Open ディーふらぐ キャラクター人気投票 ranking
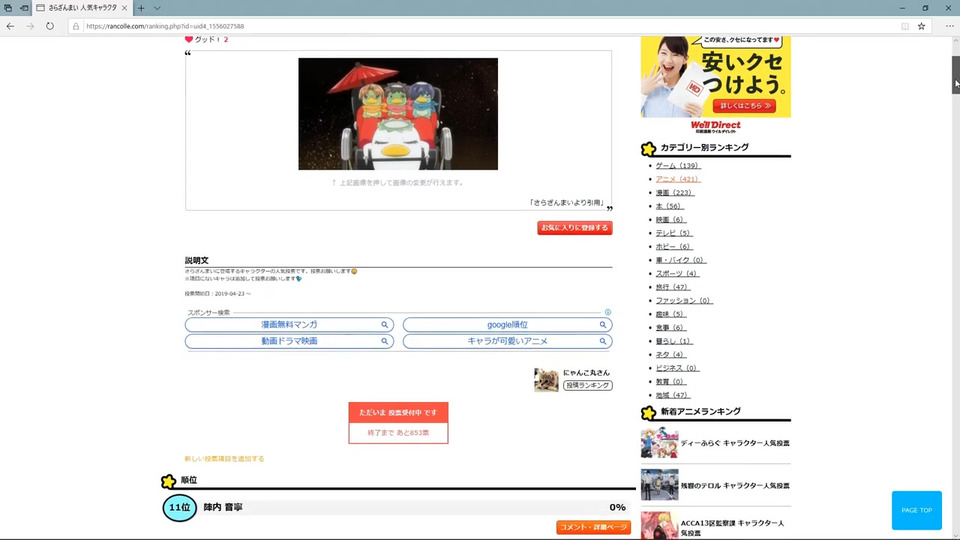Screen dimensions: 960x540 (x=735, y=443)
